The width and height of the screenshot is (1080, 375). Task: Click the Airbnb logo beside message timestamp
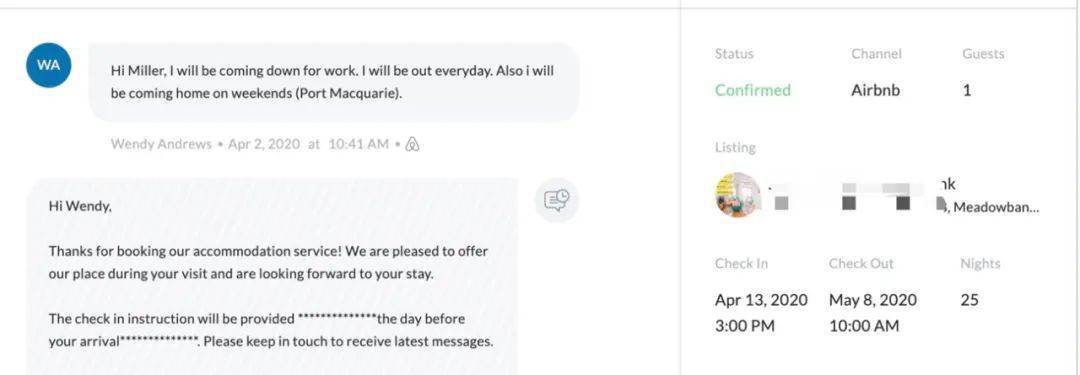[412, 144]
